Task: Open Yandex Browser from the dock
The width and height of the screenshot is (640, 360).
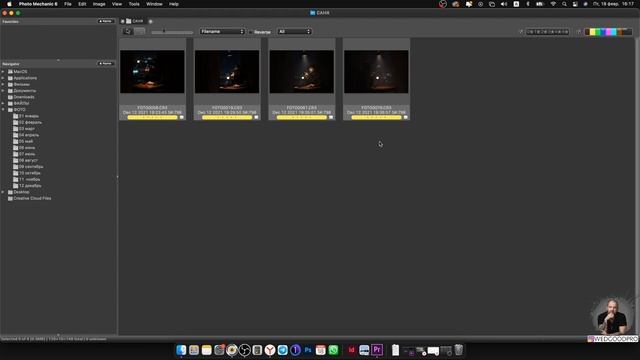Action: [270, 350]
